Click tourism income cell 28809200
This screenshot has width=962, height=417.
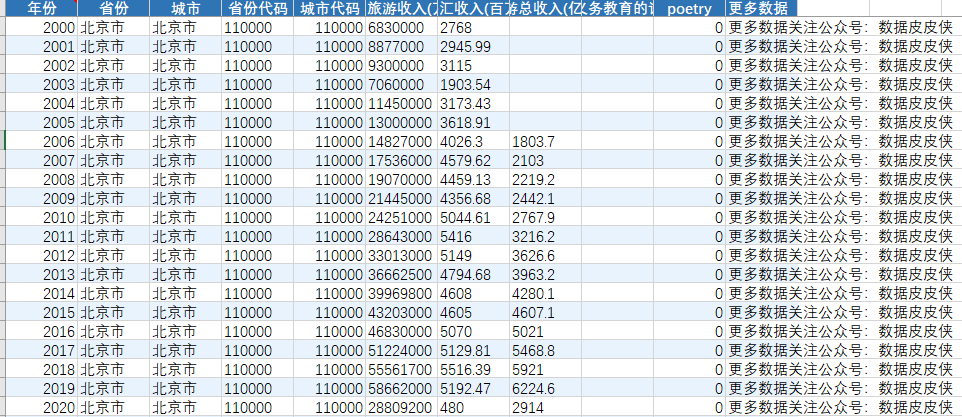click(401, 408)
